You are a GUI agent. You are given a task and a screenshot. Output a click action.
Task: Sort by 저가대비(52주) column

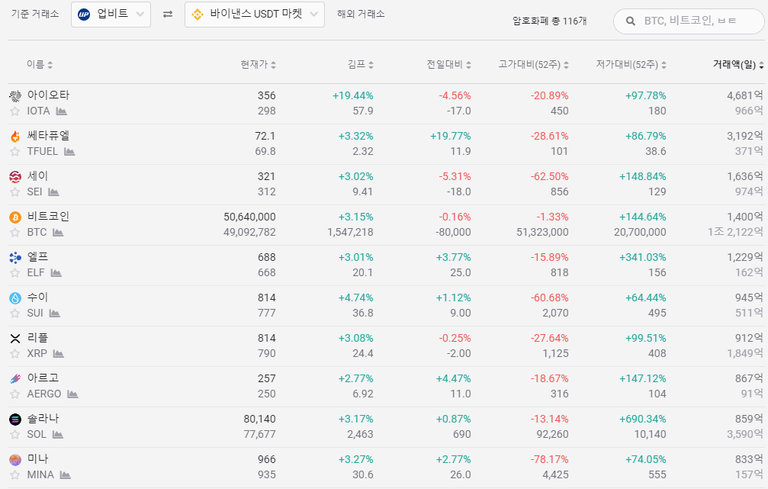click(x=631, y=64)
